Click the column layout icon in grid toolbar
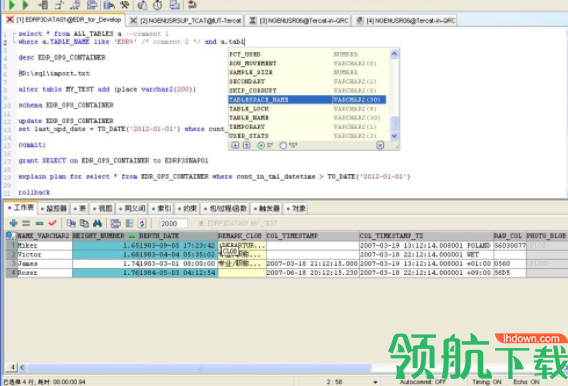Image resolution: width=568 pixels, height=386 pixels. tap(129, 223)
